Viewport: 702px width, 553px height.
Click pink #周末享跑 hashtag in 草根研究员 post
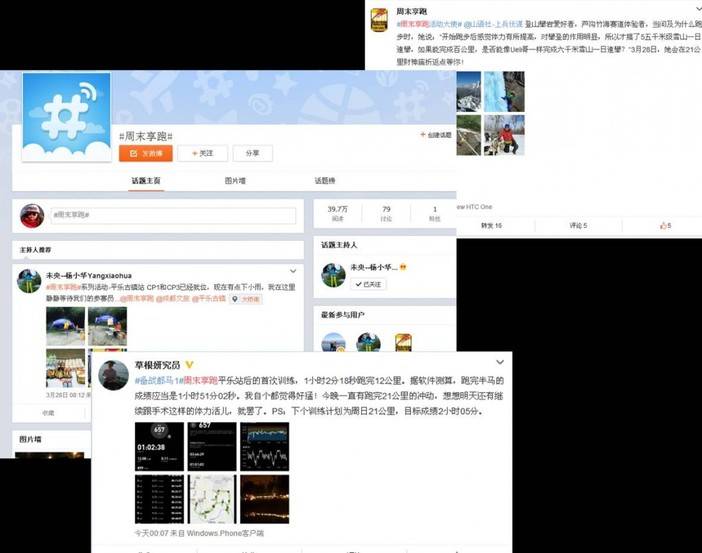(199, 381)
